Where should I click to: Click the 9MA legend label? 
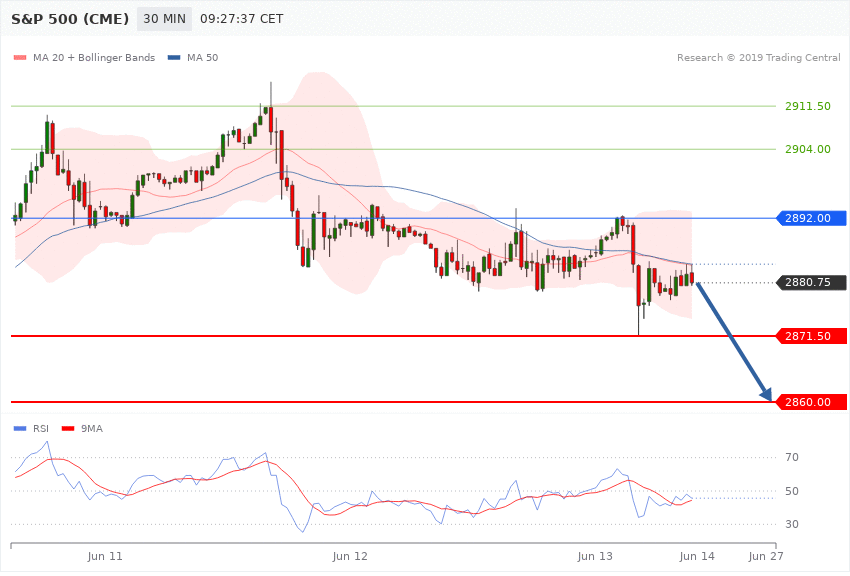point(92,429)
